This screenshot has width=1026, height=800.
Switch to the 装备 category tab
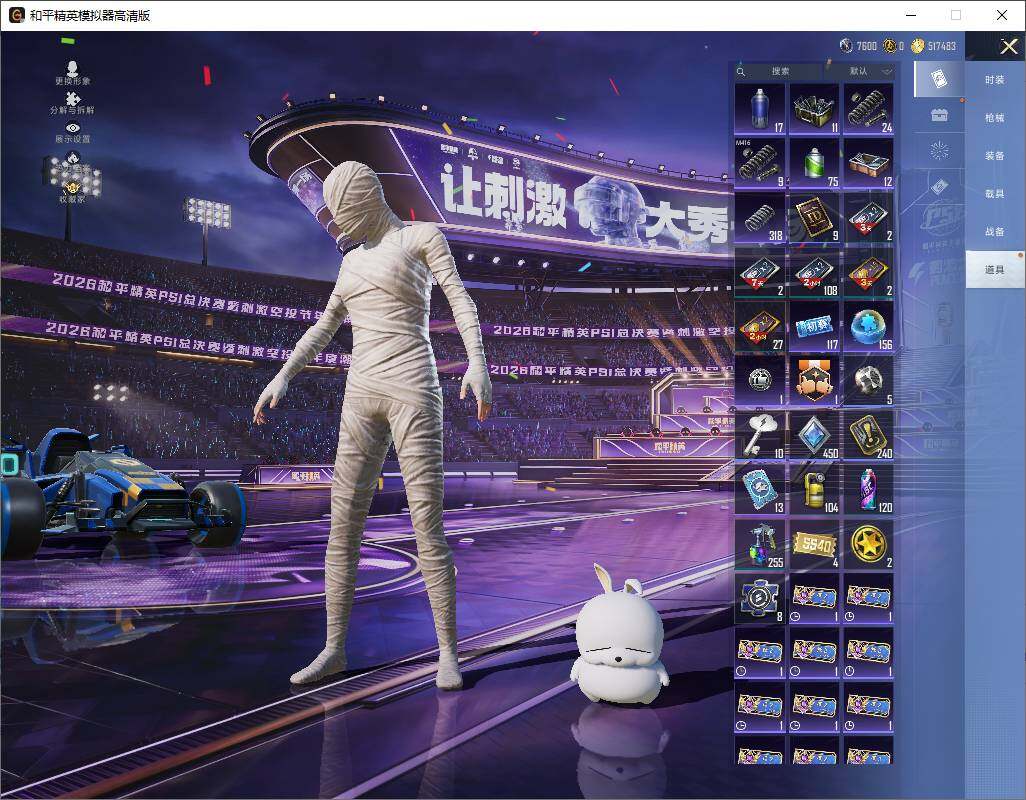coord(995,156)
